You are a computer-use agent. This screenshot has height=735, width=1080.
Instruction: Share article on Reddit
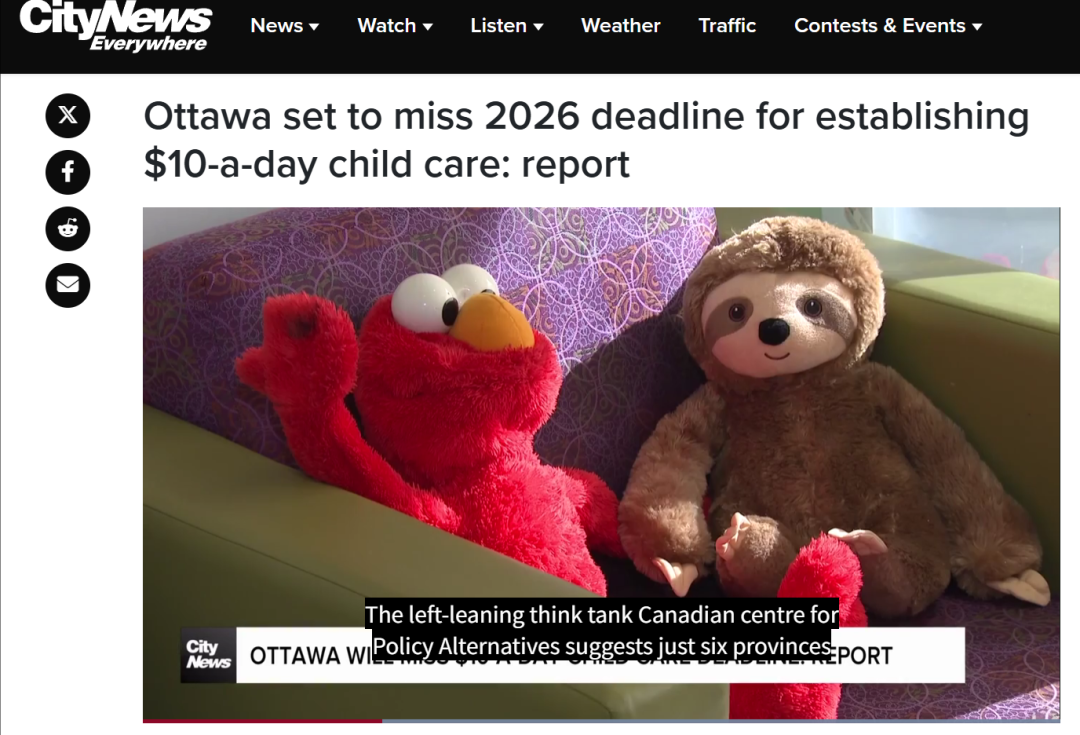coord(68,229)
